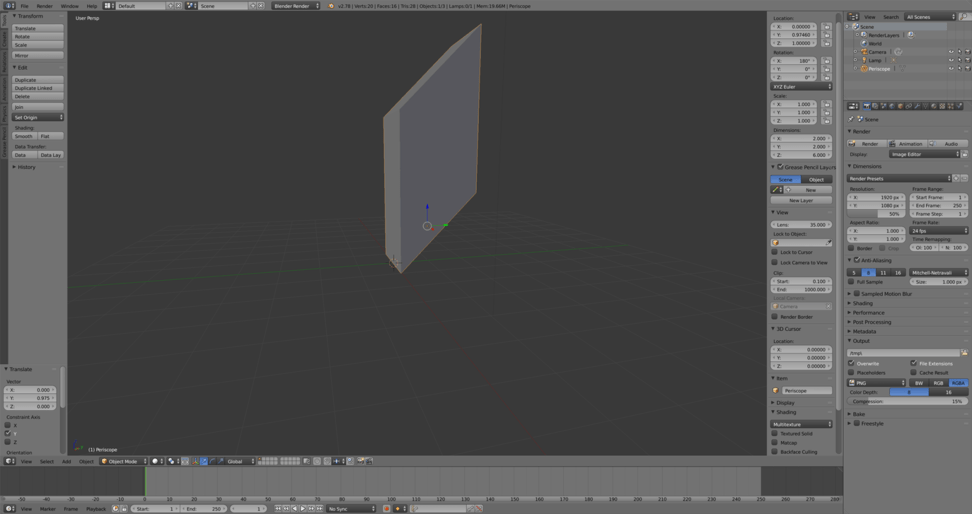Open the Blender Render engine dropdown
The height and width of the screenshot is (514, 972).
pos(296,6)
